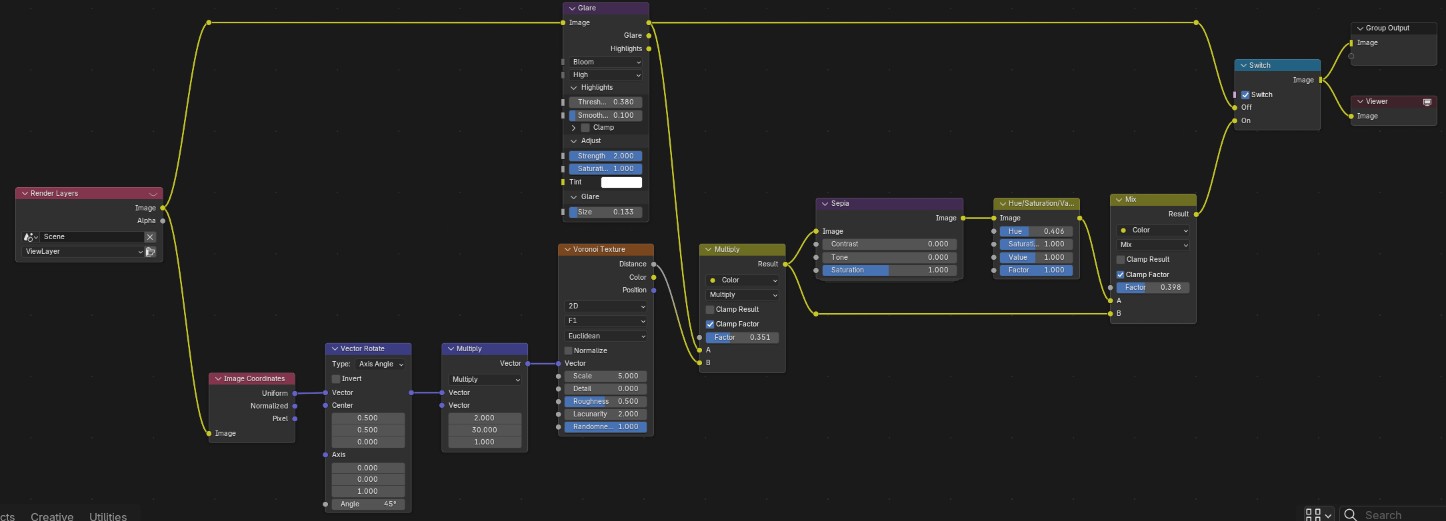Click the Smoothness 0.100 slider
Image resolution: width=1446 pixels, height=521 pixels.
(606, 115)
